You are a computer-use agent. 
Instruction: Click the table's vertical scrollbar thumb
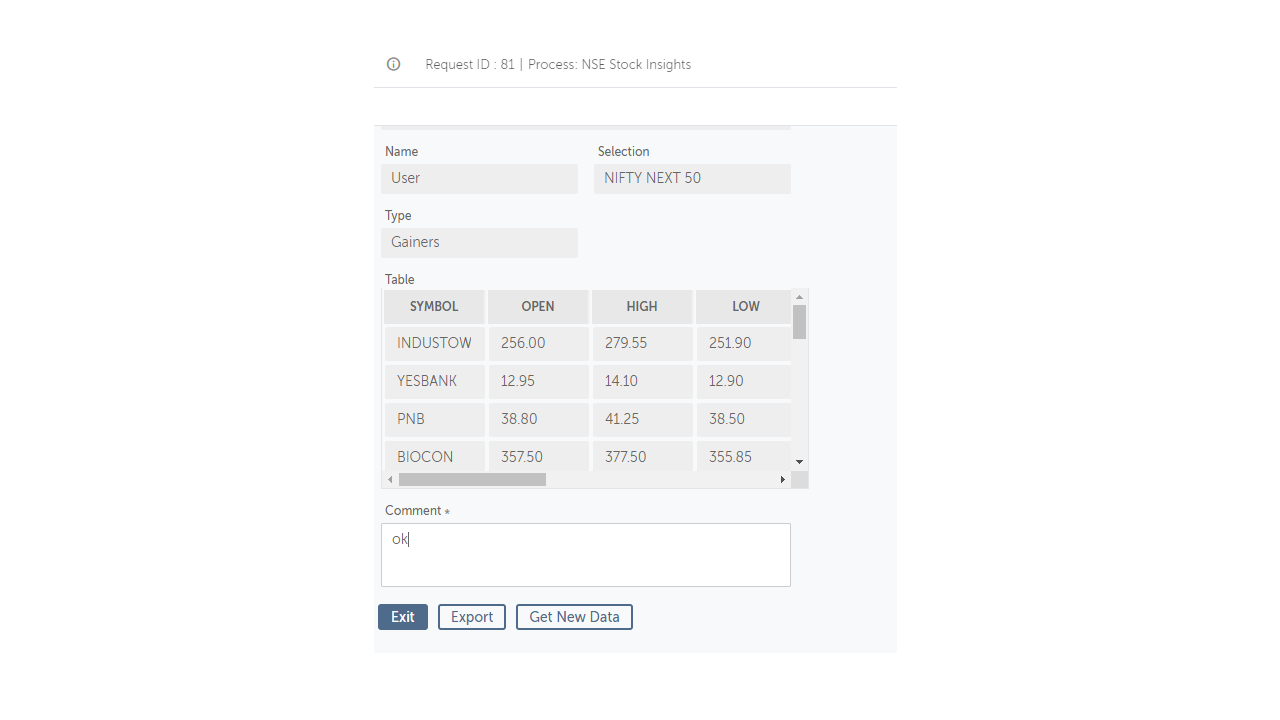[799, 322]
